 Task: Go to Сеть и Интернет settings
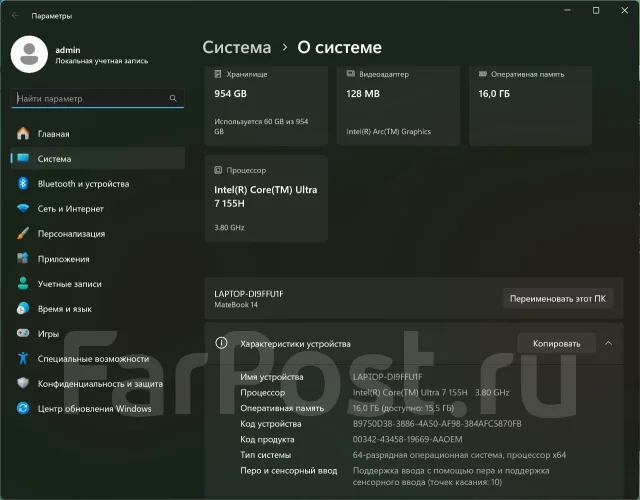point(97,208)
